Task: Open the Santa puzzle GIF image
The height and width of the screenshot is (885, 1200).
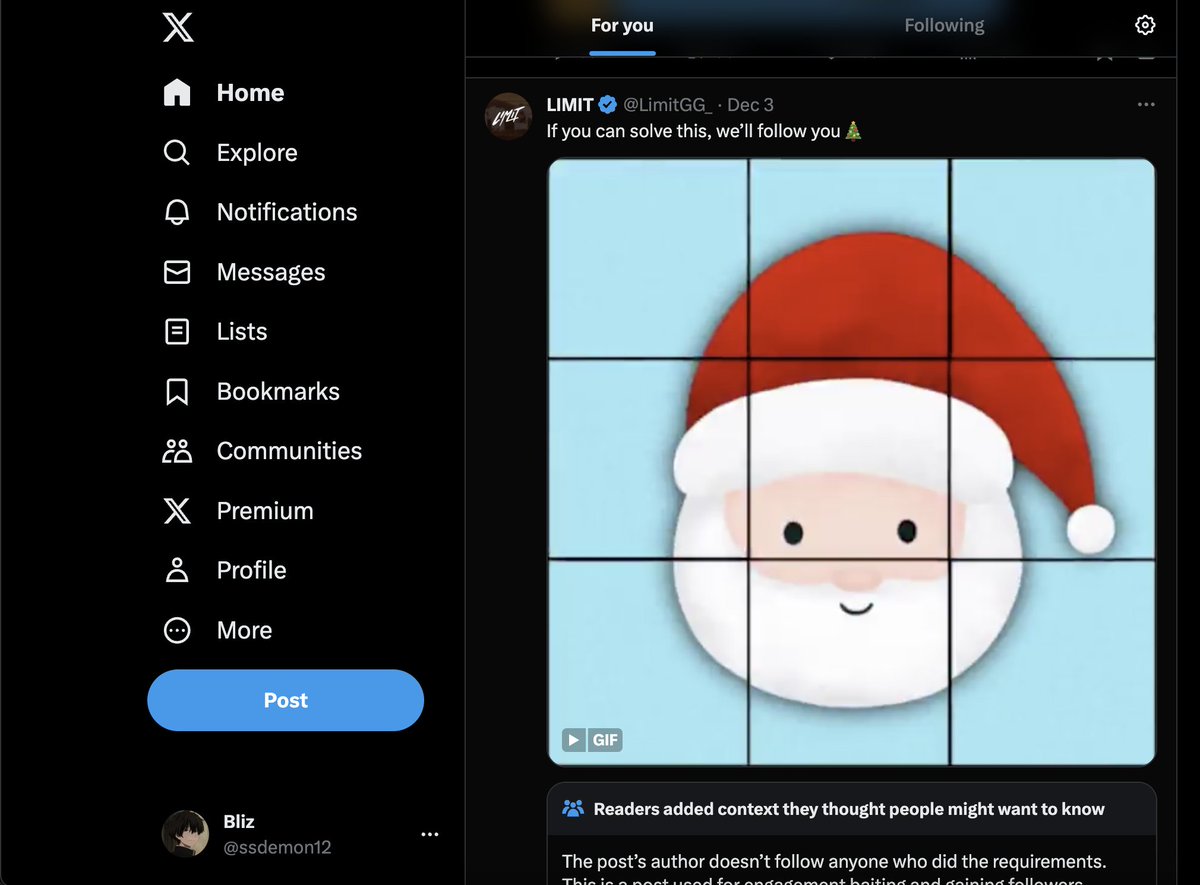Action: click(x=851, y=462)
